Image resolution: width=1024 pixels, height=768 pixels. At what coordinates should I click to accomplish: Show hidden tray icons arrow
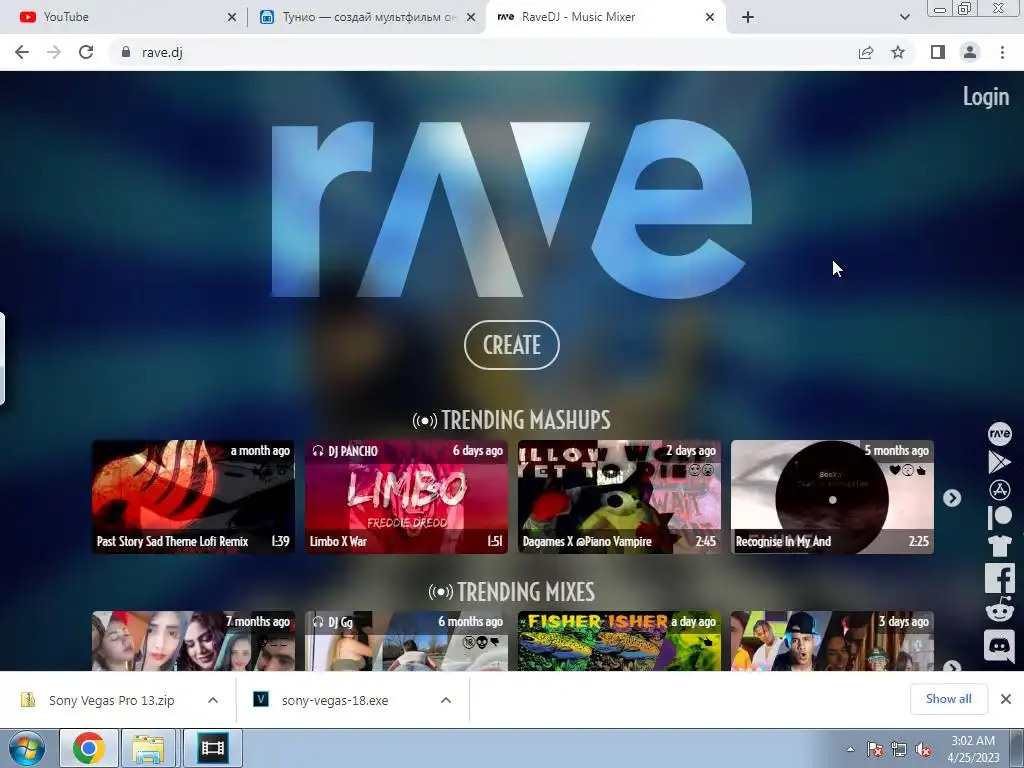pos(850,749)
